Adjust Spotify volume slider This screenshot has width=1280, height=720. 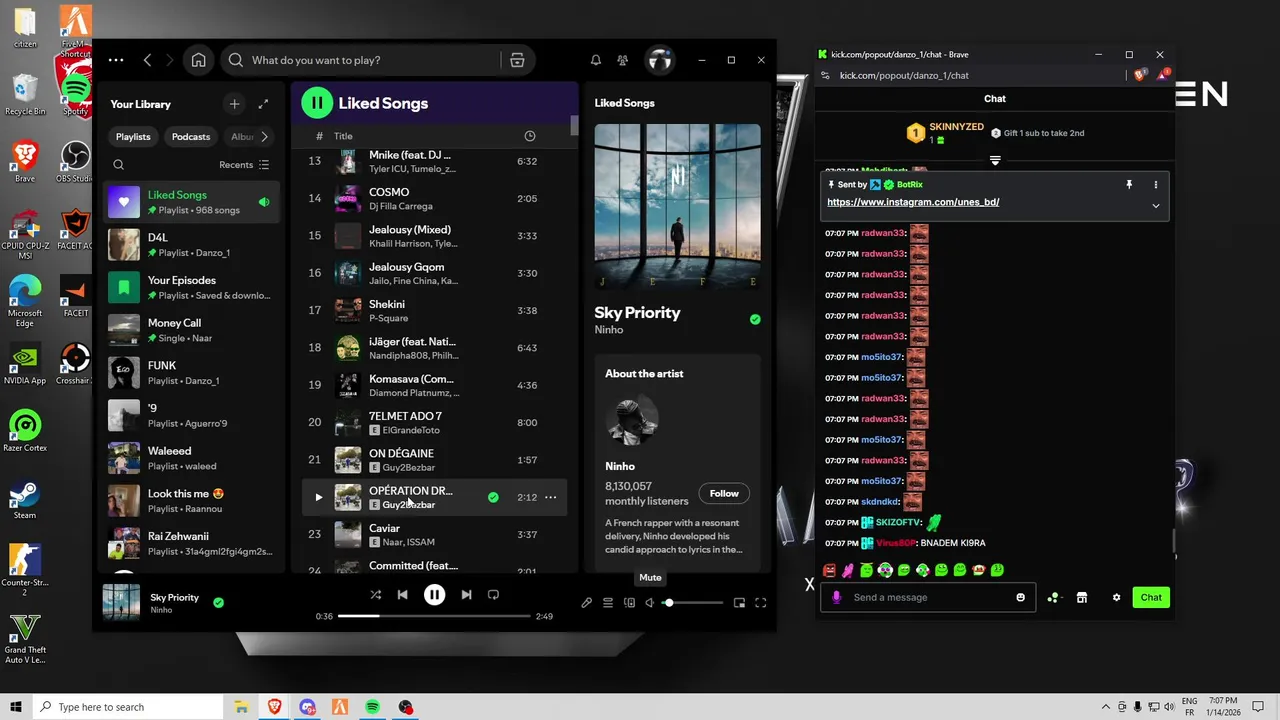(x=692, y=603)
